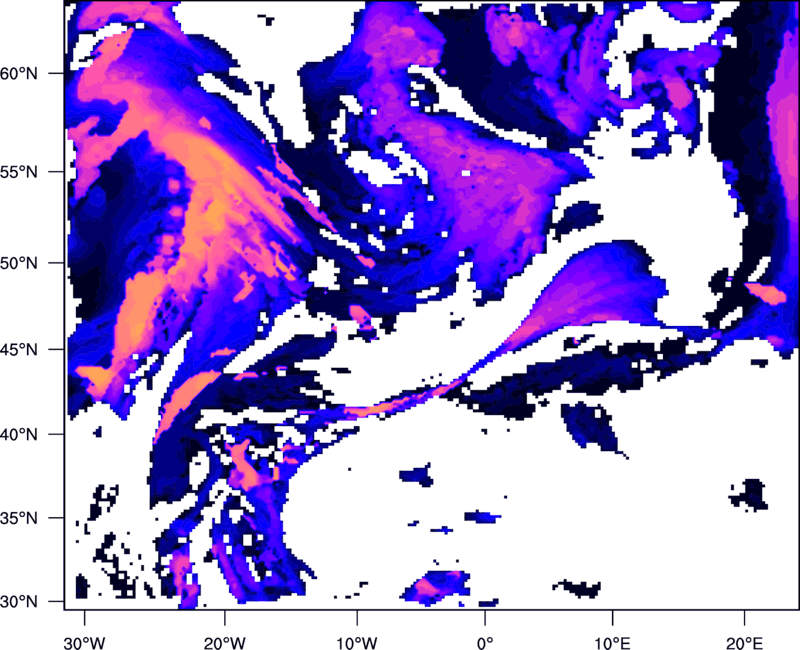Screen dimensions: 800x650
Task: Click the 60°N latitude label
Action: pos(19,73)
